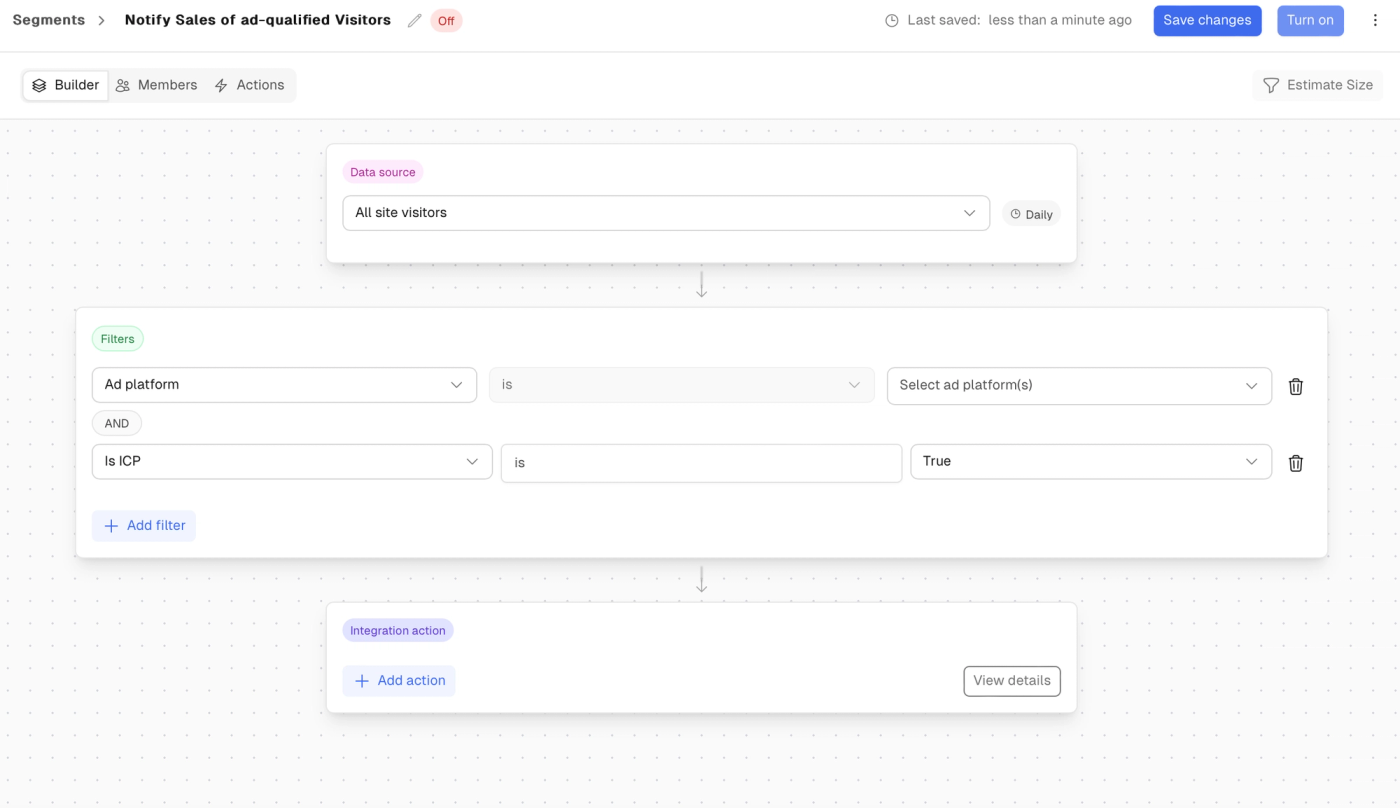Click the plus icon in Add action
This screenshot has width=1400, height=808.
tap(362, 681)
